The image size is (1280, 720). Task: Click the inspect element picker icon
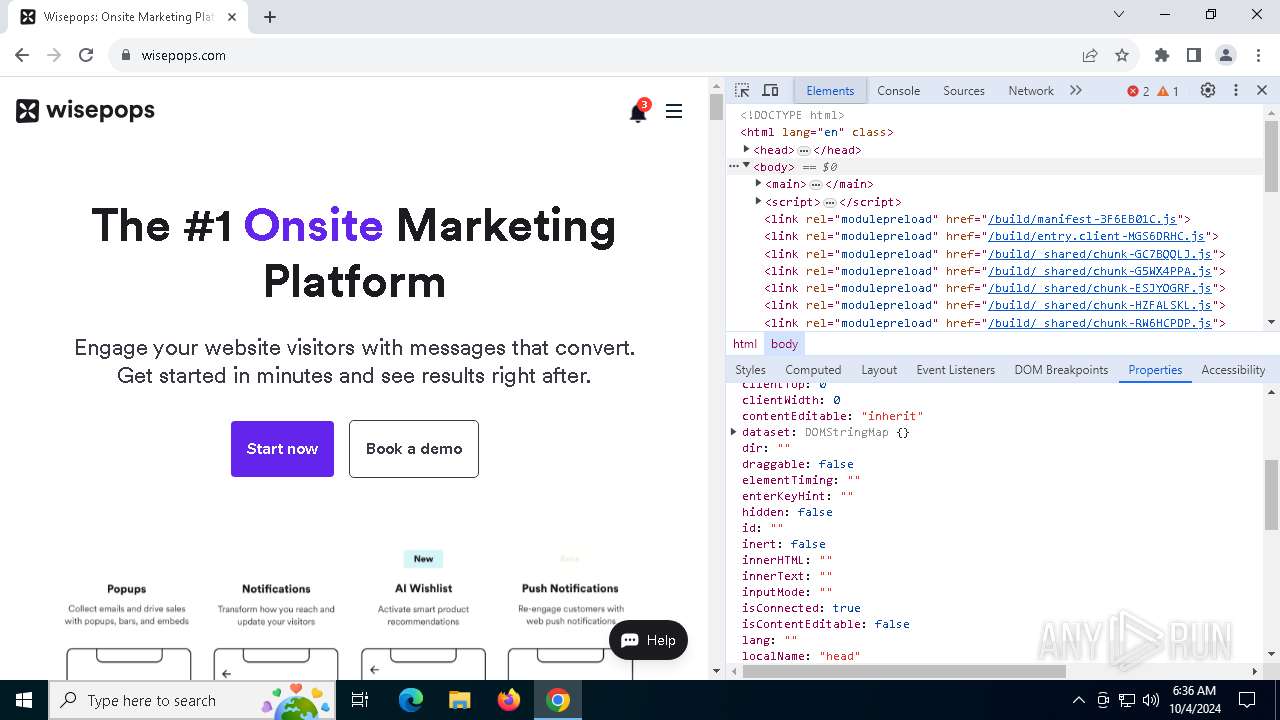pos(742,90)
